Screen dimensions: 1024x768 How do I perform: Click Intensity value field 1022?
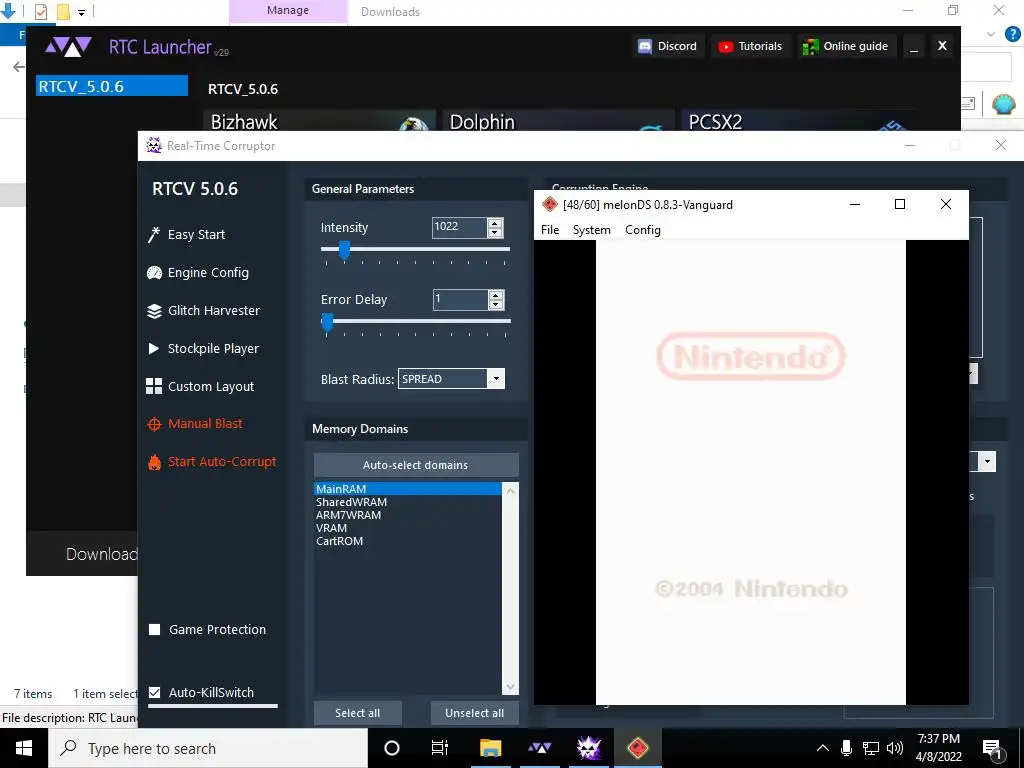[x=459, y=227]
